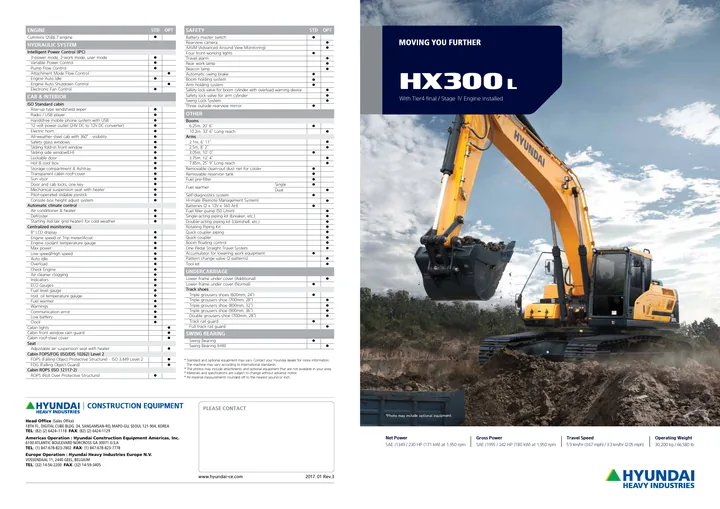Viewport: 720px width, 509px height.
Task: Select the 'Sun visor' row
Action: (x=101, y=179)
